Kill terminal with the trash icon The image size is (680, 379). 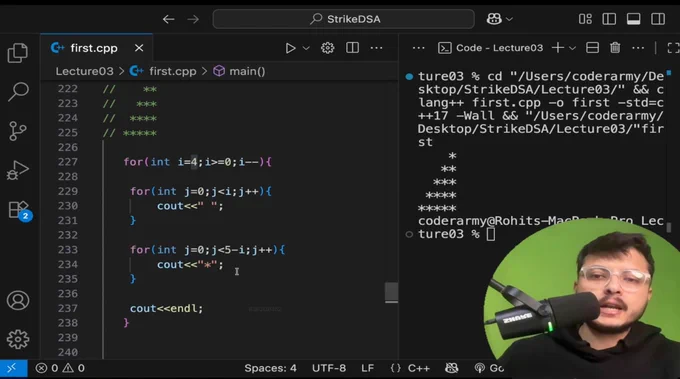click(x=615, y=48)
